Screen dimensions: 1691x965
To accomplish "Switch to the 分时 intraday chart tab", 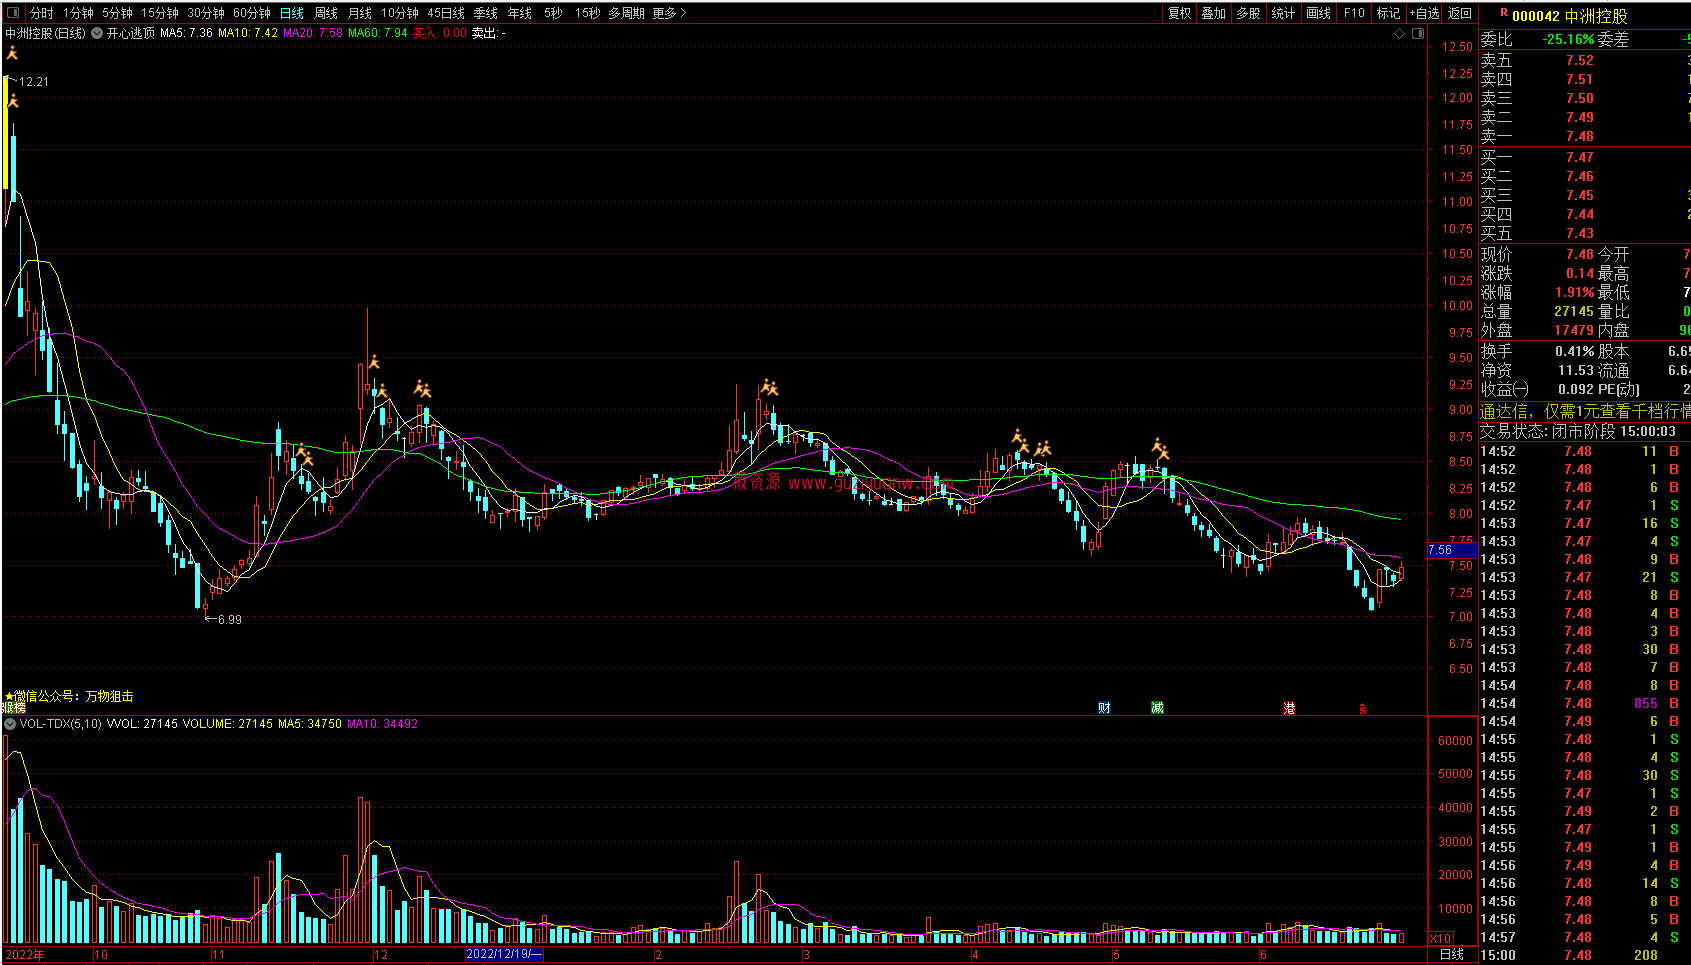I will 42,13.
